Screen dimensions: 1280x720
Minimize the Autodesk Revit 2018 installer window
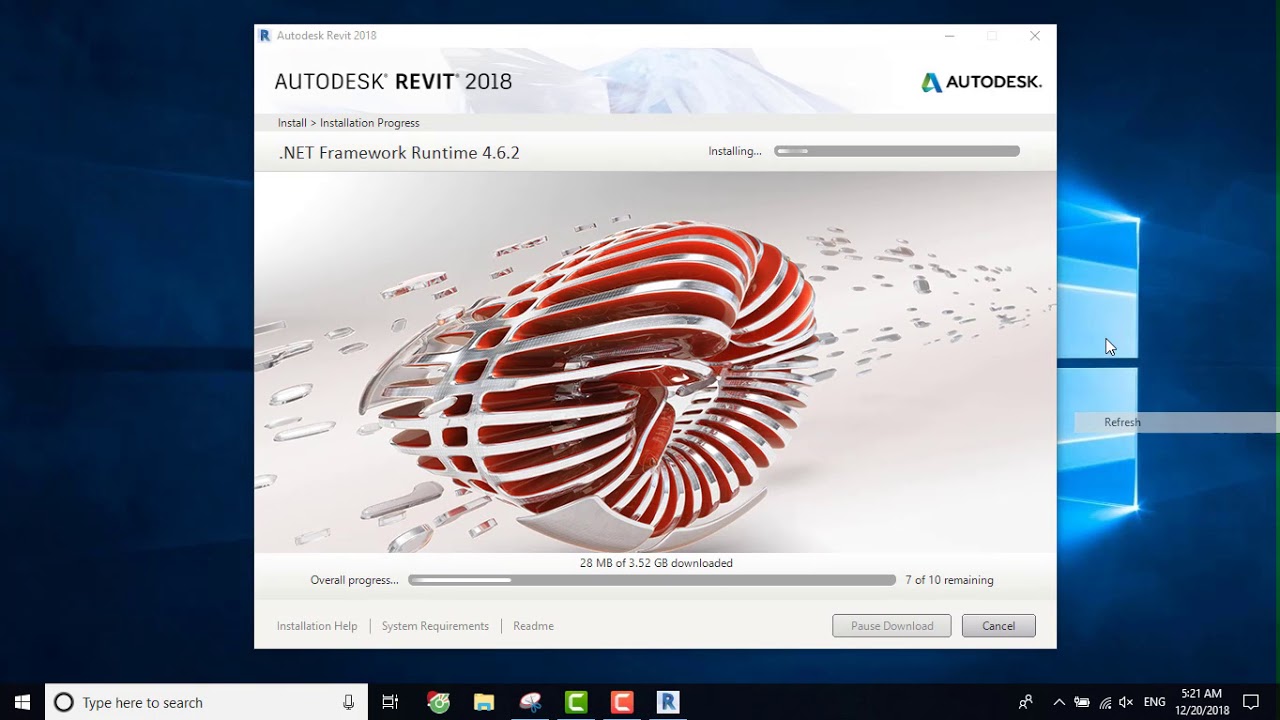[949, 36]
